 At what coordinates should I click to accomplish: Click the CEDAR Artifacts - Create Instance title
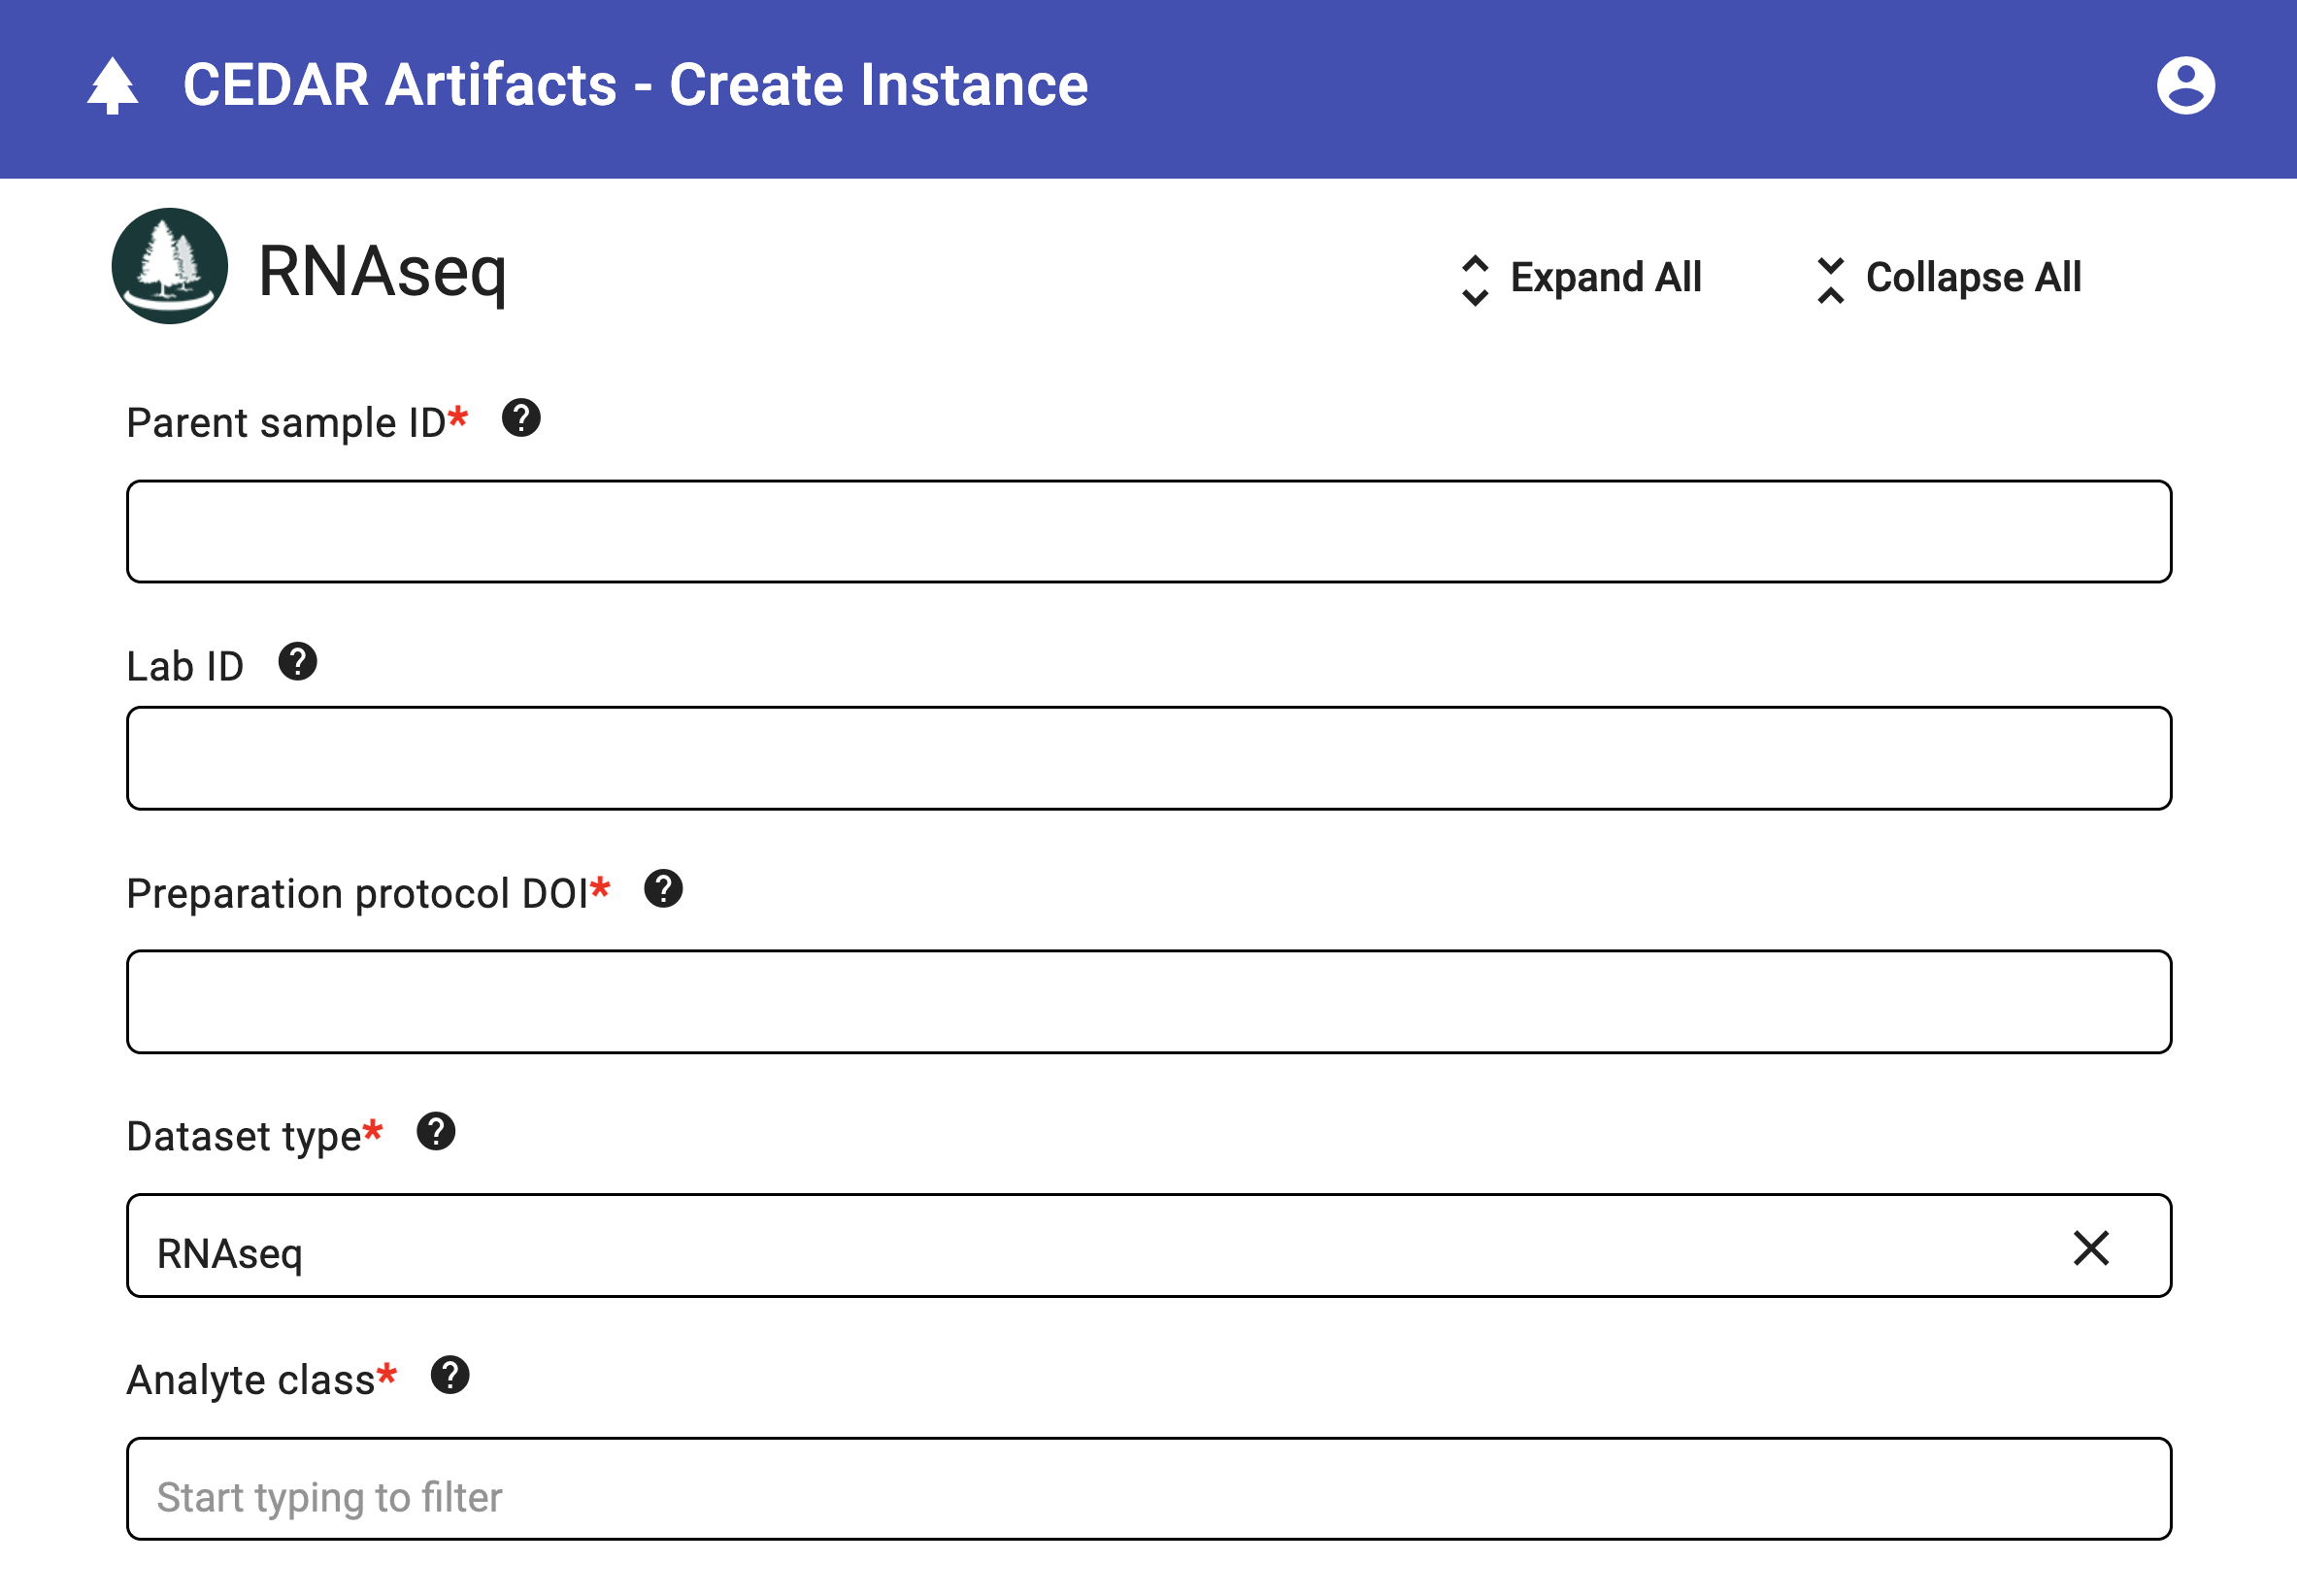[x=636, y=85]
